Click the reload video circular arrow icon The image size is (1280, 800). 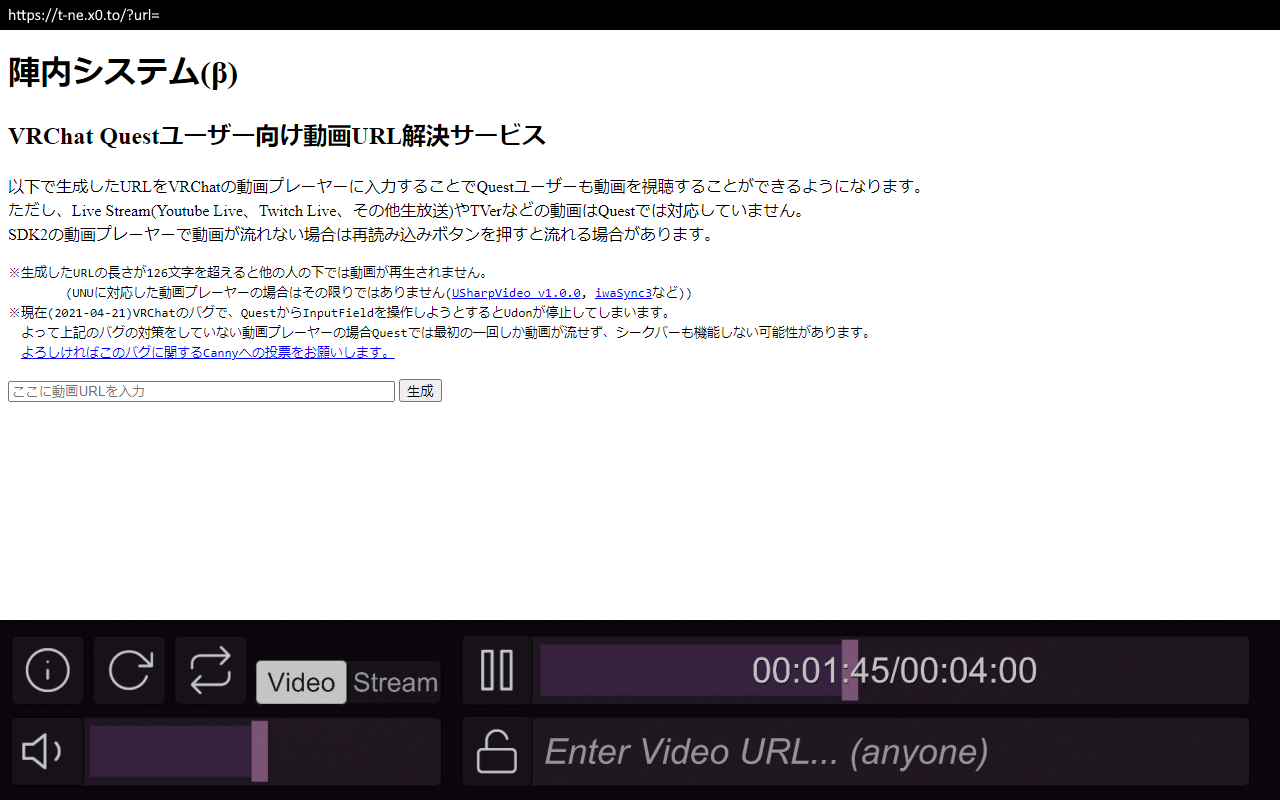pyautogui.click(x=130, y=670)
